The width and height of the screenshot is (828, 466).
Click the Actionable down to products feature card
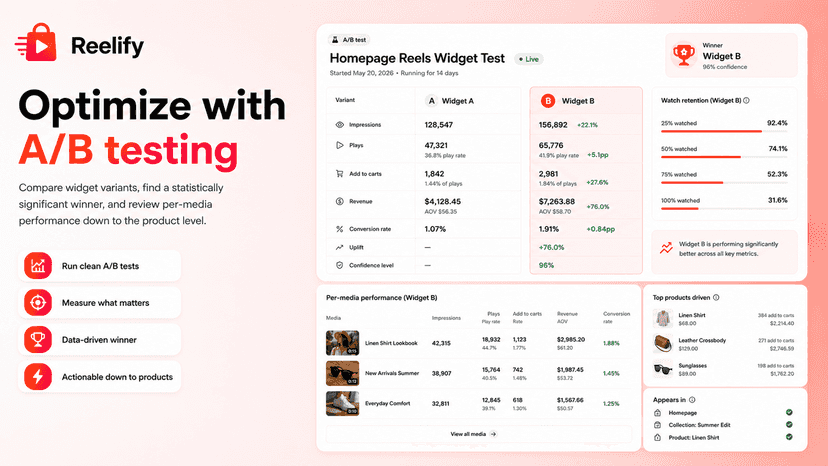99,377
